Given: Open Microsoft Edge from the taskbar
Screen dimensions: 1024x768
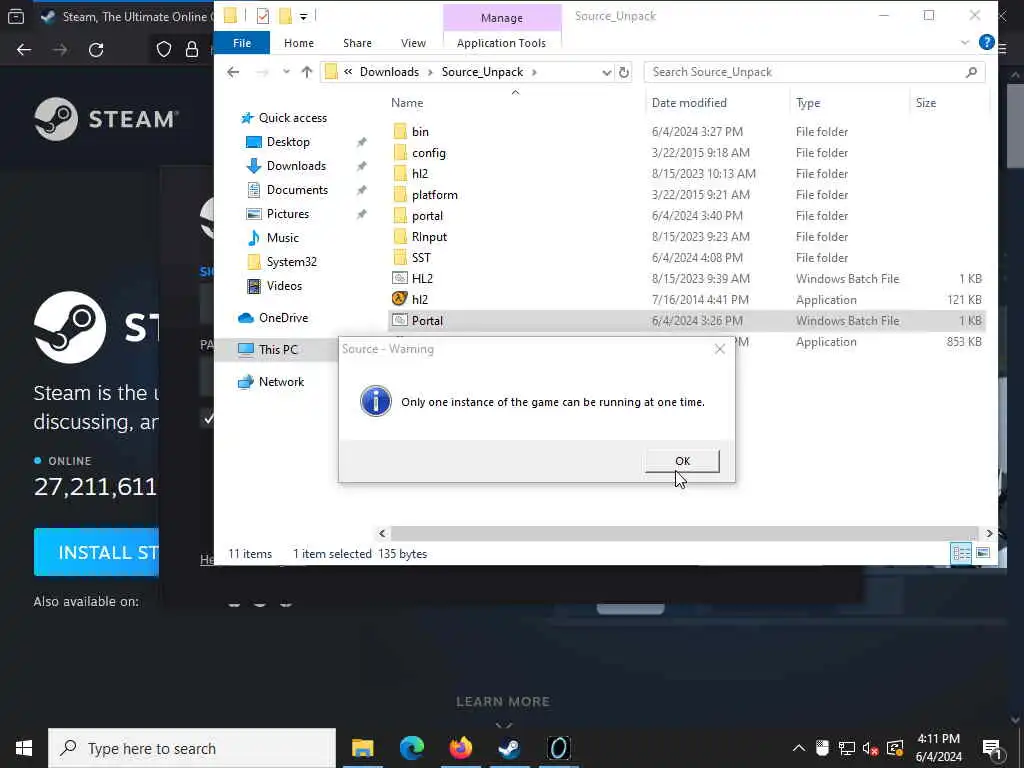Looking at the screenshot, I should (x=411, y=748).
